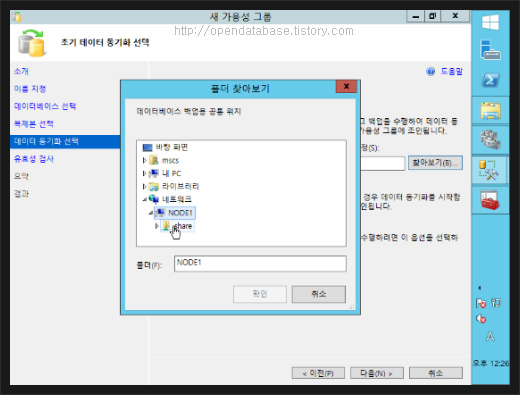Click the wizard database sync header icon
This screenshot has width=520, height=395.
pos(32,43)
